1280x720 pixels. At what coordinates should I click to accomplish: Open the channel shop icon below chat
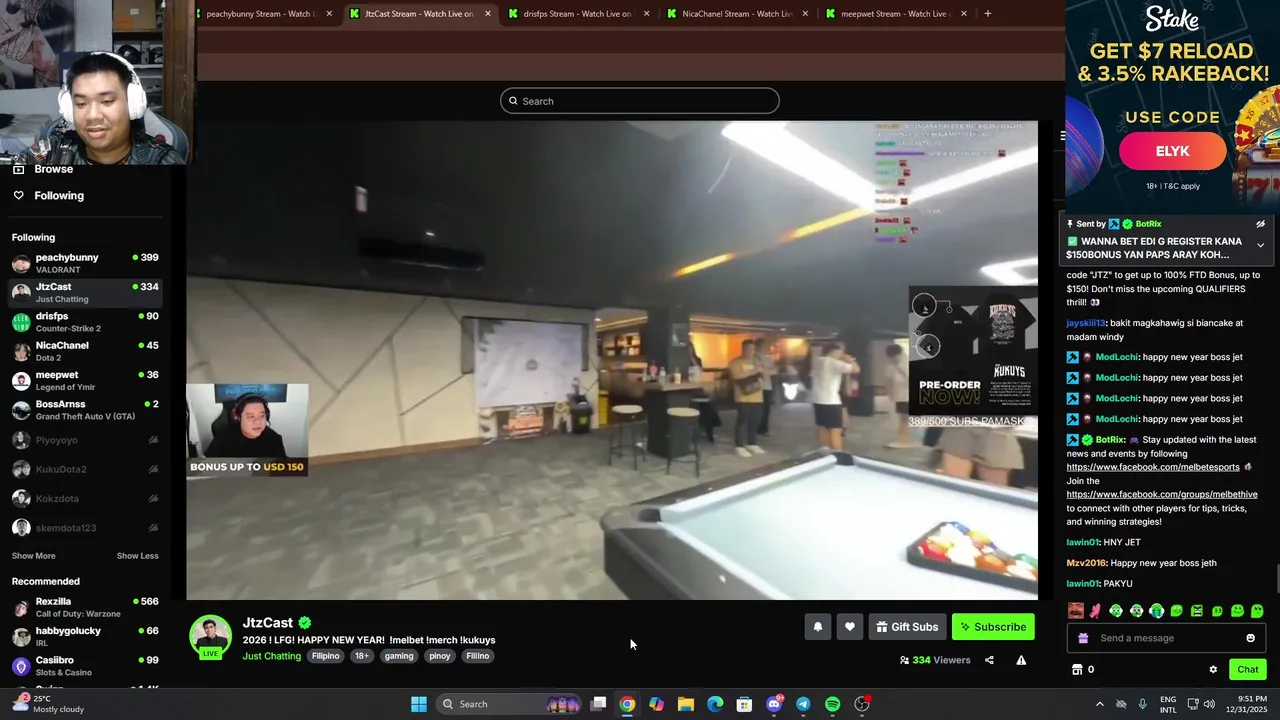point(1077,670)
